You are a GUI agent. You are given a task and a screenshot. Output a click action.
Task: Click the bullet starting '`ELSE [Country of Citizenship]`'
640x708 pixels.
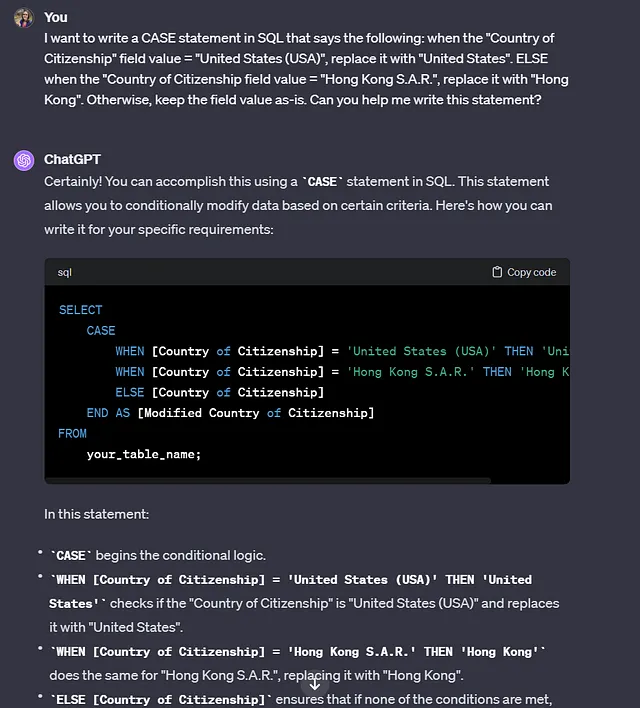(x=300, y=699)
